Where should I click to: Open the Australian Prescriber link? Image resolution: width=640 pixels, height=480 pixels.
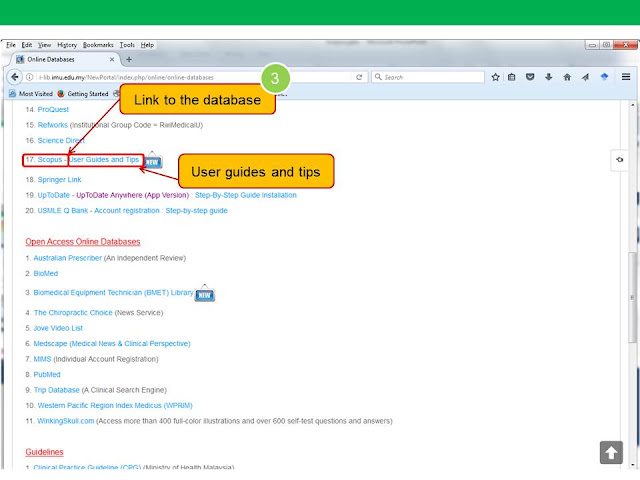tap(67, 258)
